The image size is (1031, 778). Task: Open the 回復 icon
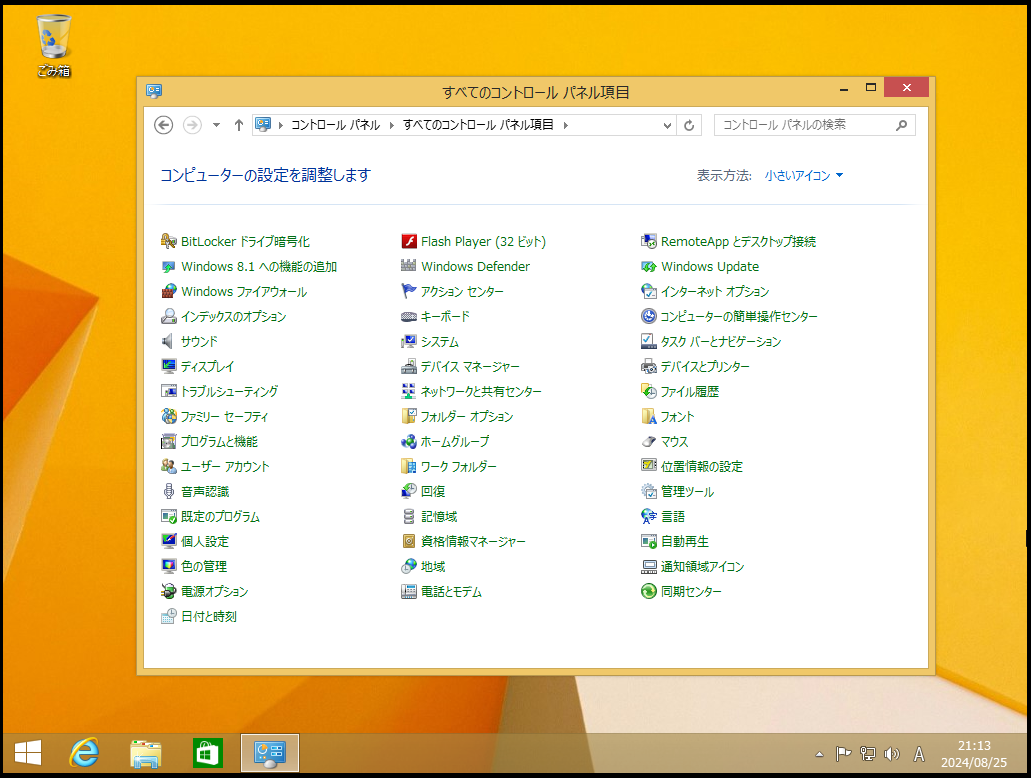tap(409, 491)
